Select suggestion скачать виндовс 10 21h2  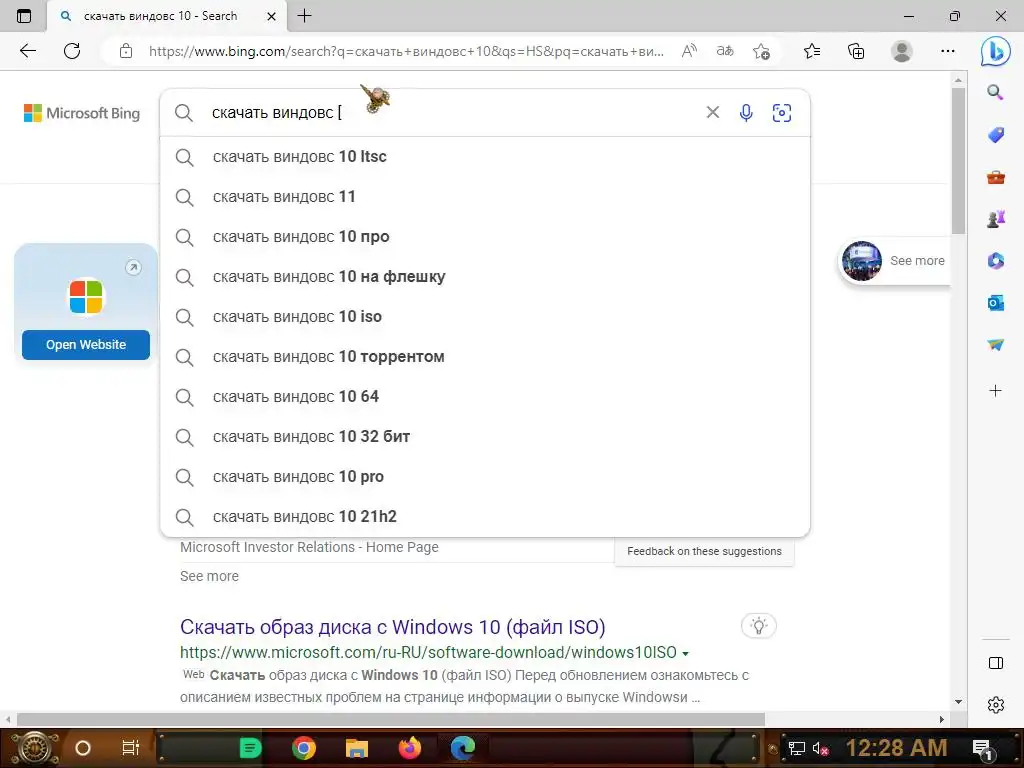click(485, 517)
